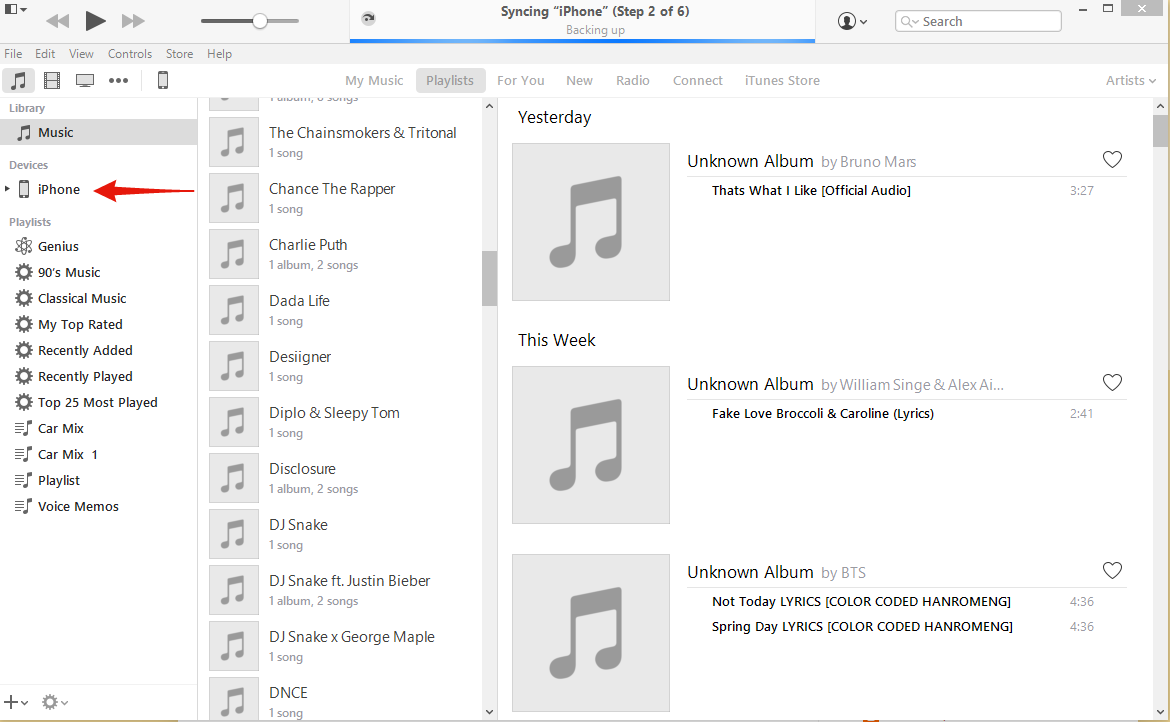1170x722 pixels.
Task: Open the Help menu
Action: click(219, 54)
